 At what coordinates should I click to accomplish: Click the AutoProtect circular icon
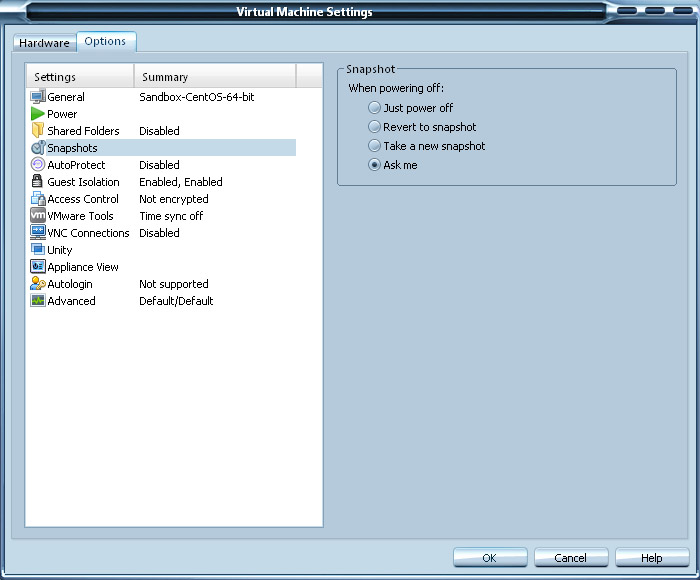pyautogui.click(x=38, y=164)
